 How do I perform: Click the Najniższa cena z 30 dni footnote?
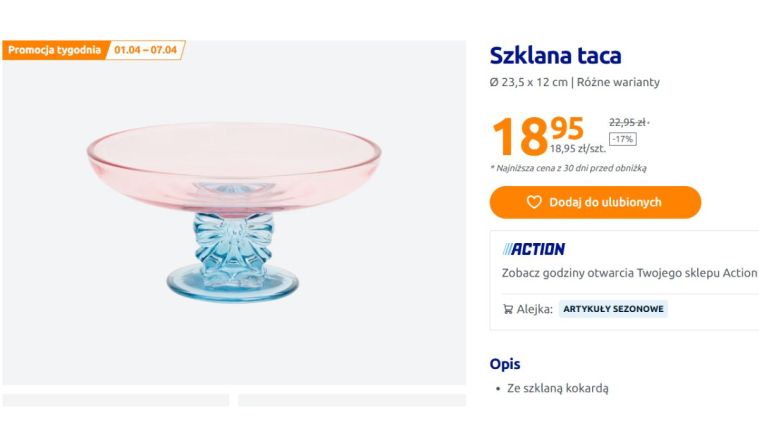[x=568, y=168]
